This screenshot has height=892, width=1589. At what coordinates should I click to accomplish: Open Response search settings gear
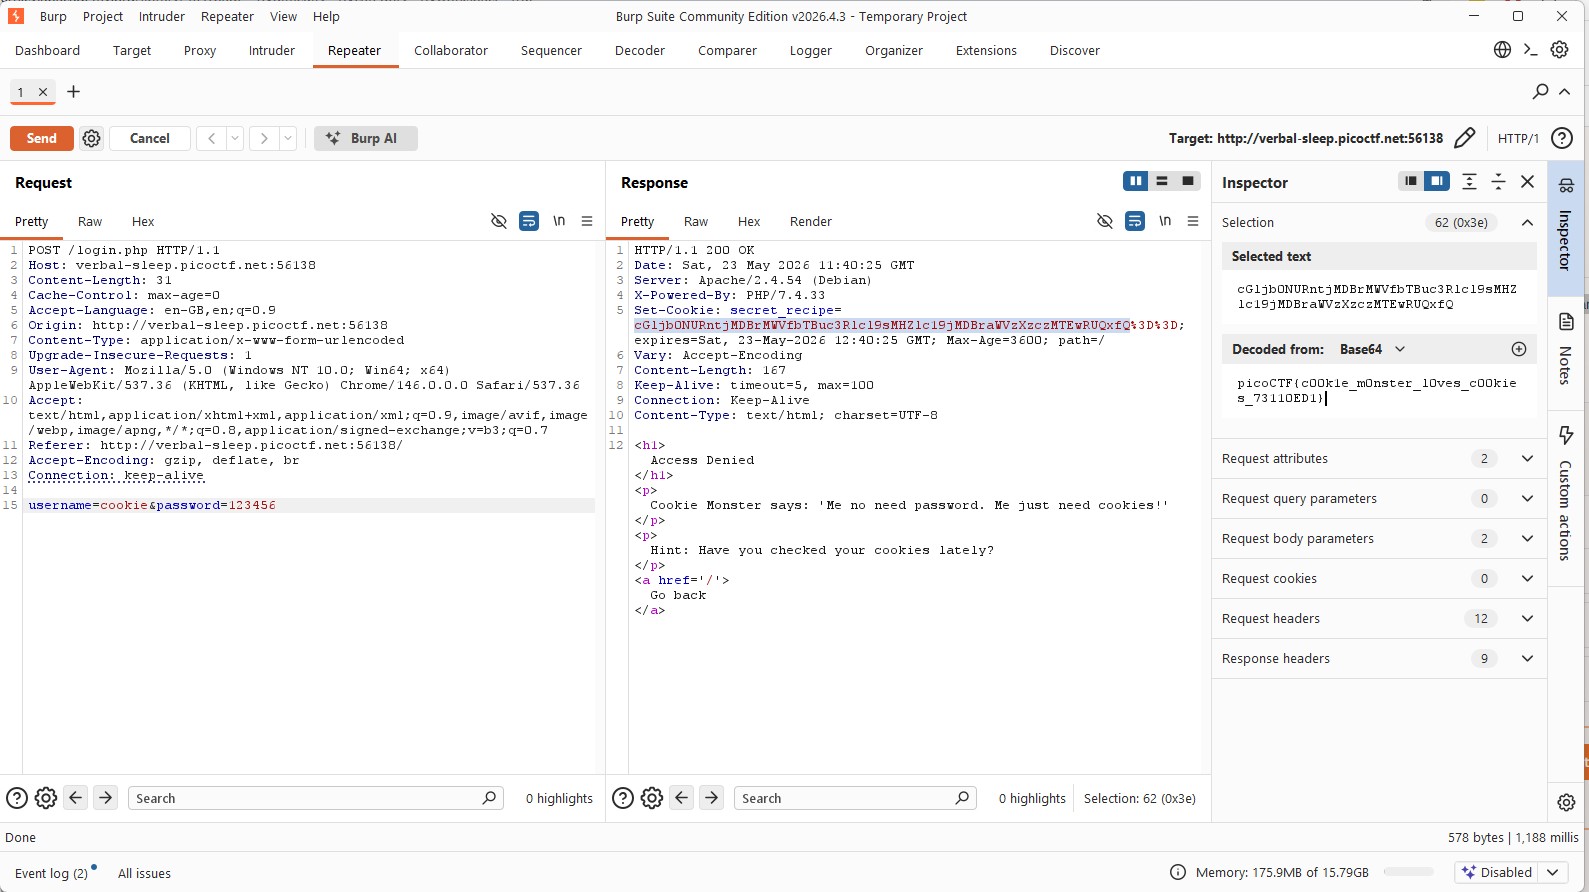(652, 798)
